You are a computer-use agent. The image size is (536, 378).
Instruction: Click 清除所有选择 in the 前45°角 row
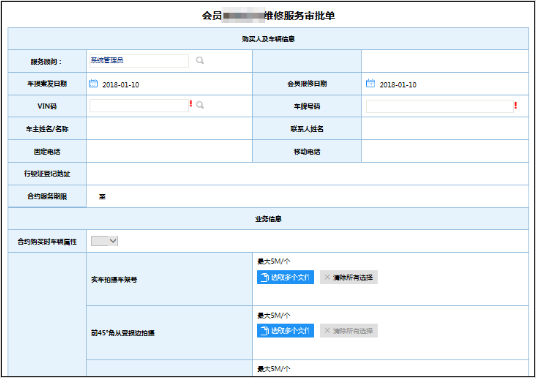[349, 330]
